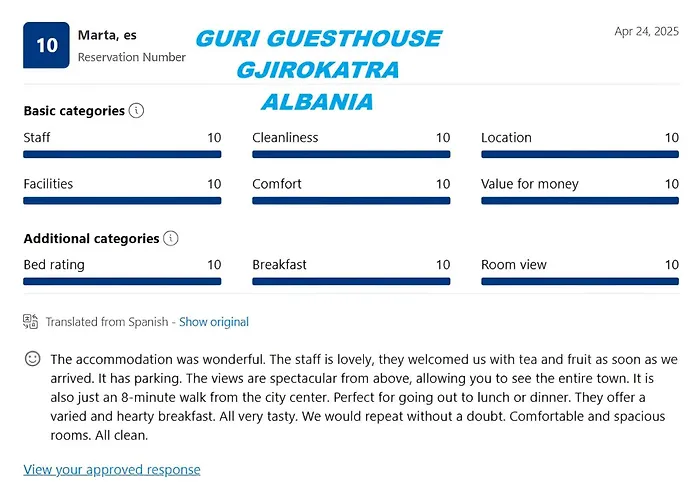This screenshot has height=500, width=700.
Task: Click the Location rating bar
Action: click(x=580, y=154)
